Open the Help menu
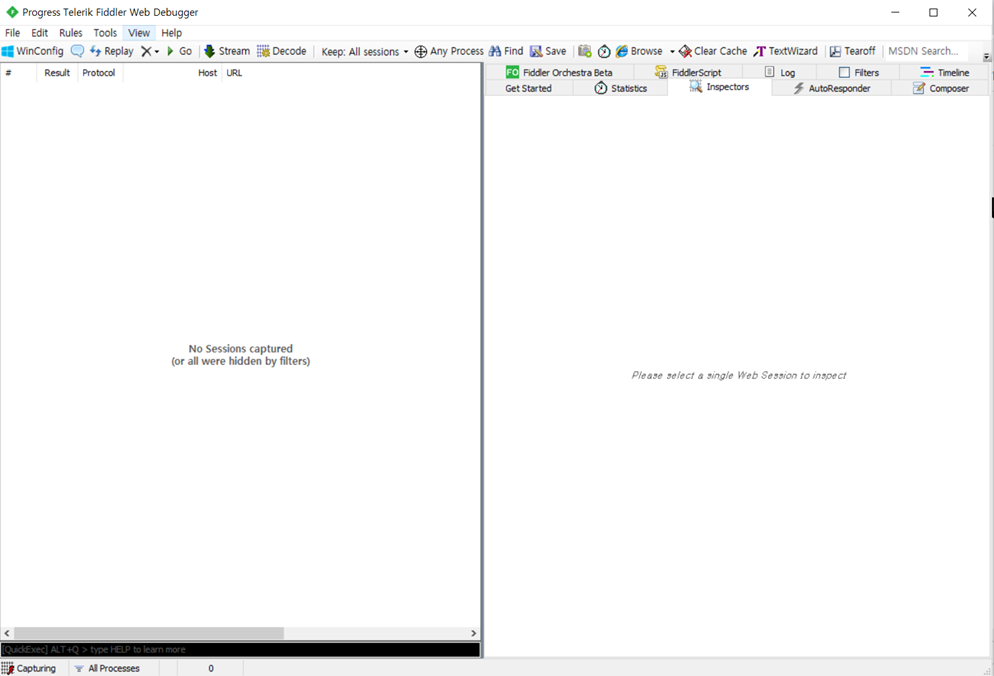 point(171,33)
